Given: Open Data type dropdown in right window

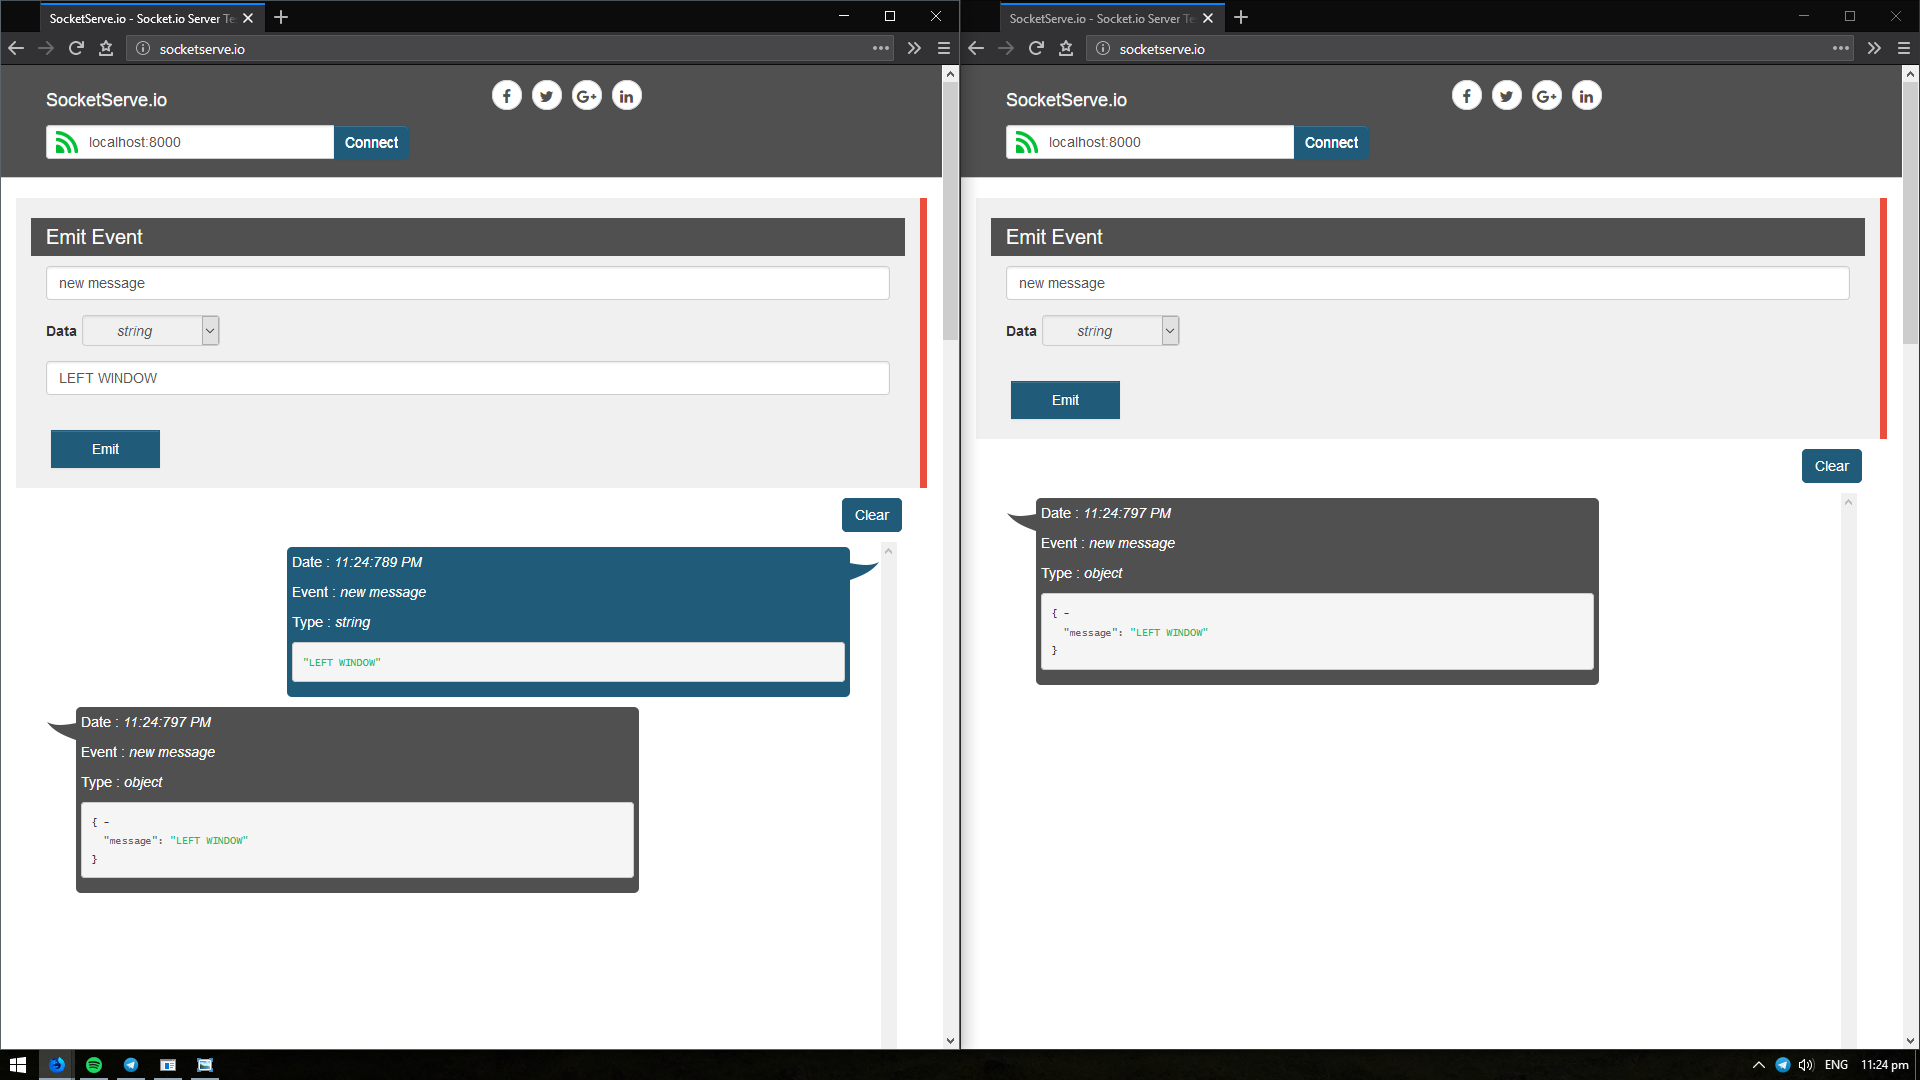Looking at the screenshot, I should click(1111, 331).
